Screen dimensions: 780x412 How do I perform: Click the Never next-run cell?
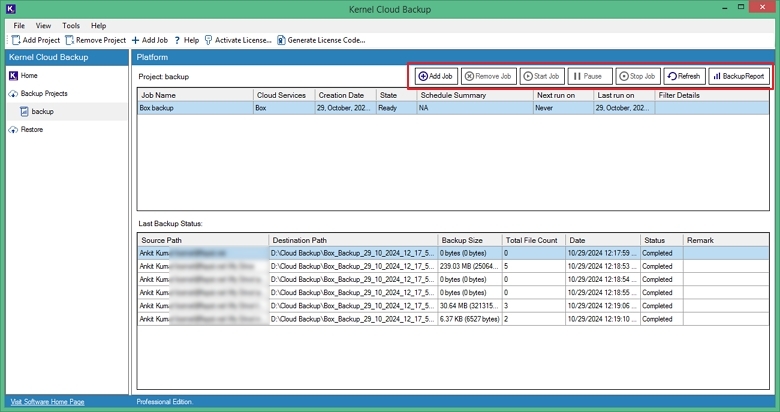point(563,108)
